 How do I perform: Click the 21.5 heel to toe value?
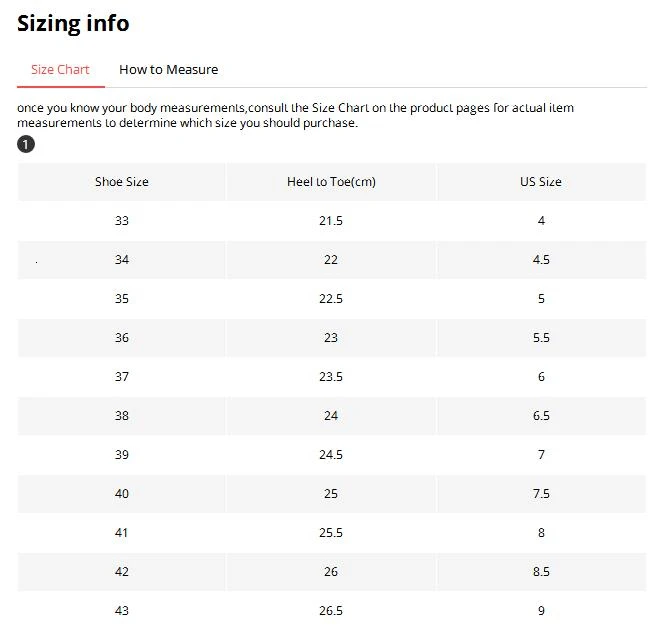click(331, 221)
